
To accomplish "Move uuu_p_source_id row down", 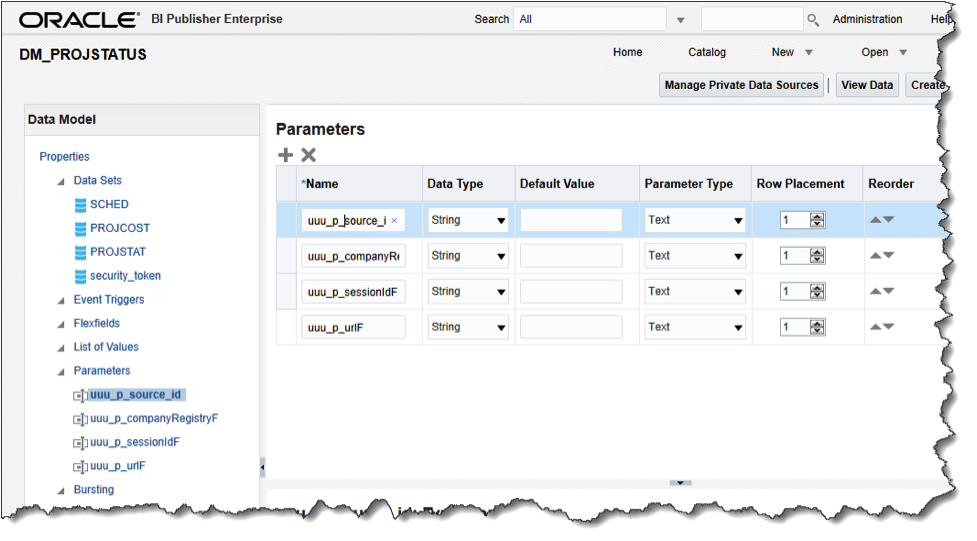I will [x=889, y=220].
